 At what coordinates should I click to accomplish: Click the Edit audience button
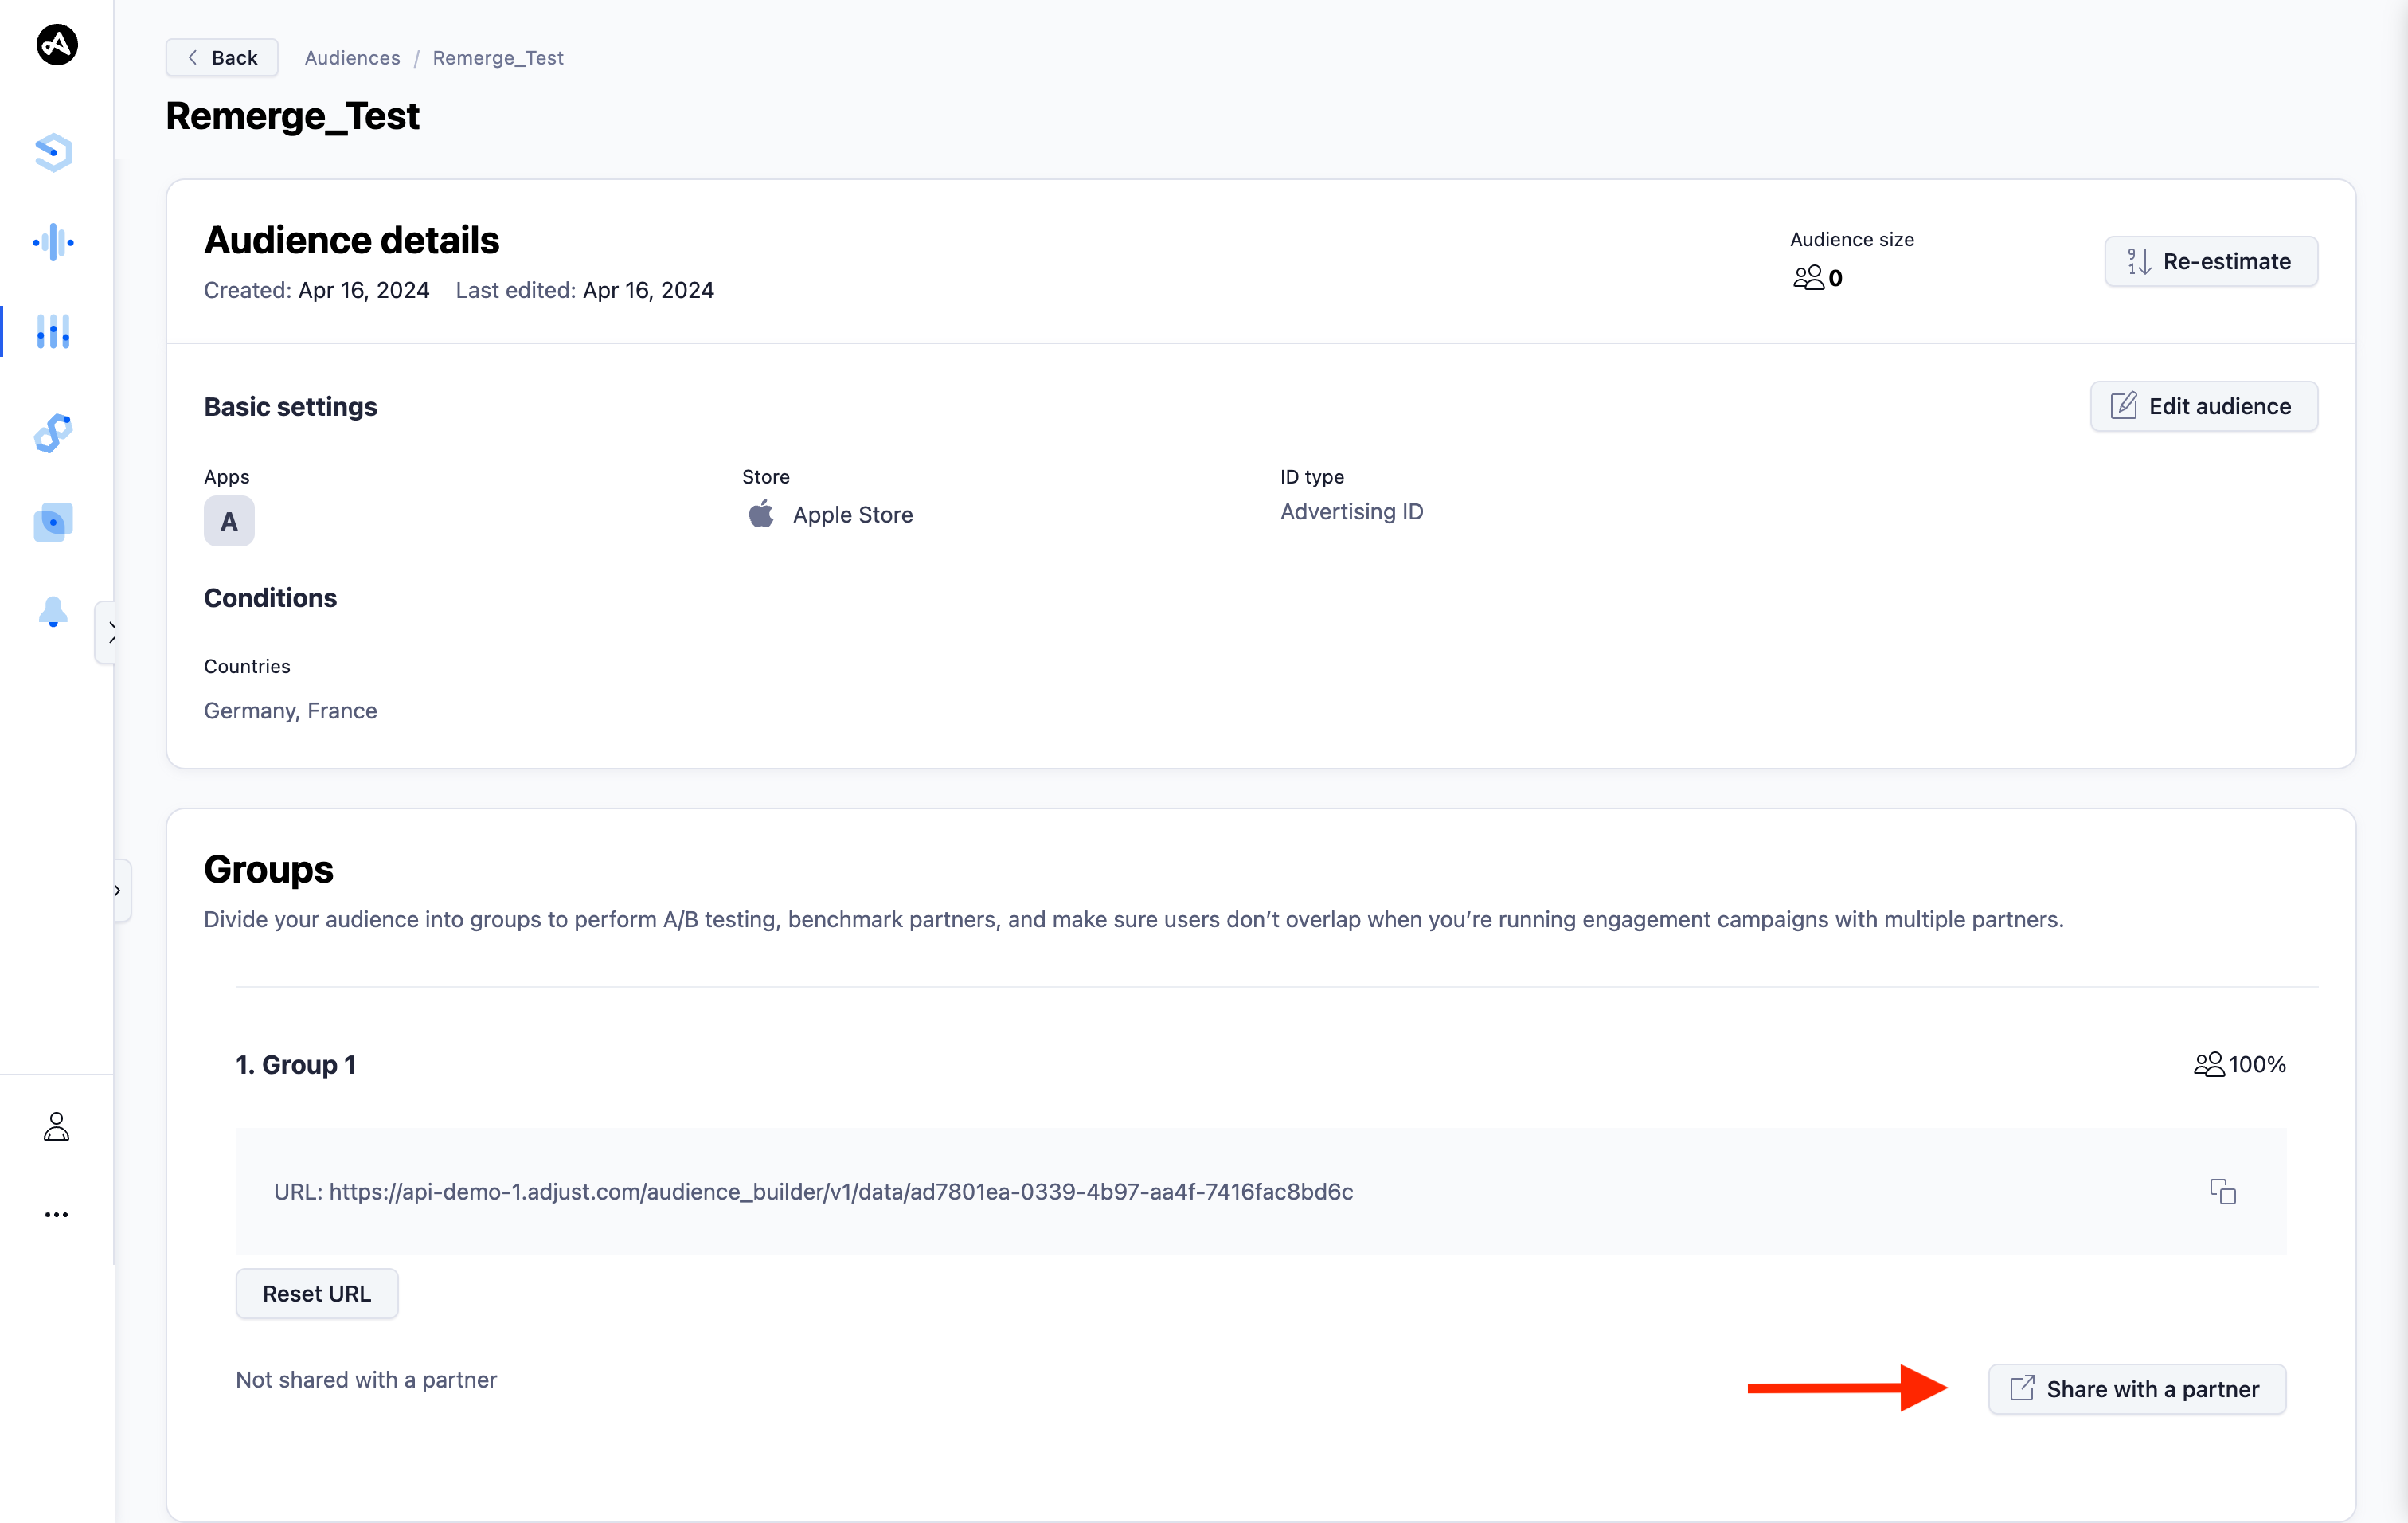tap(2204, 406)
